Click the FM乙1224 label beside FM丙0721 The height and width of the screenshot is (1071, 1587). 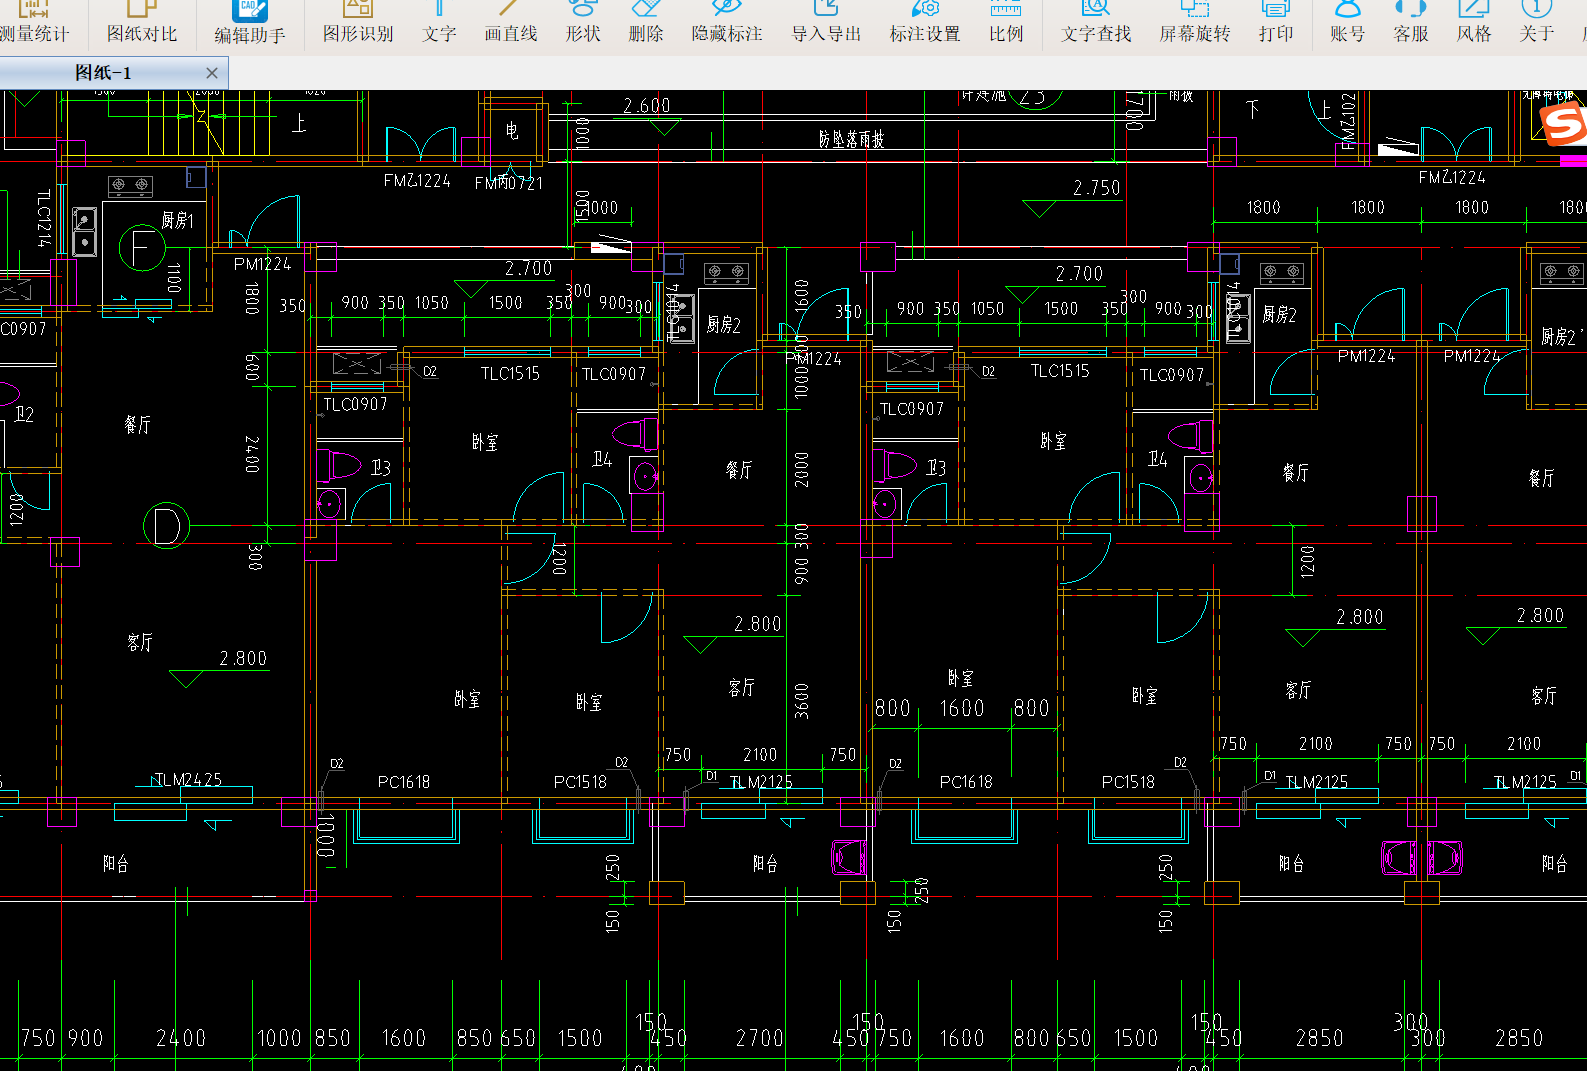[417, 181]
